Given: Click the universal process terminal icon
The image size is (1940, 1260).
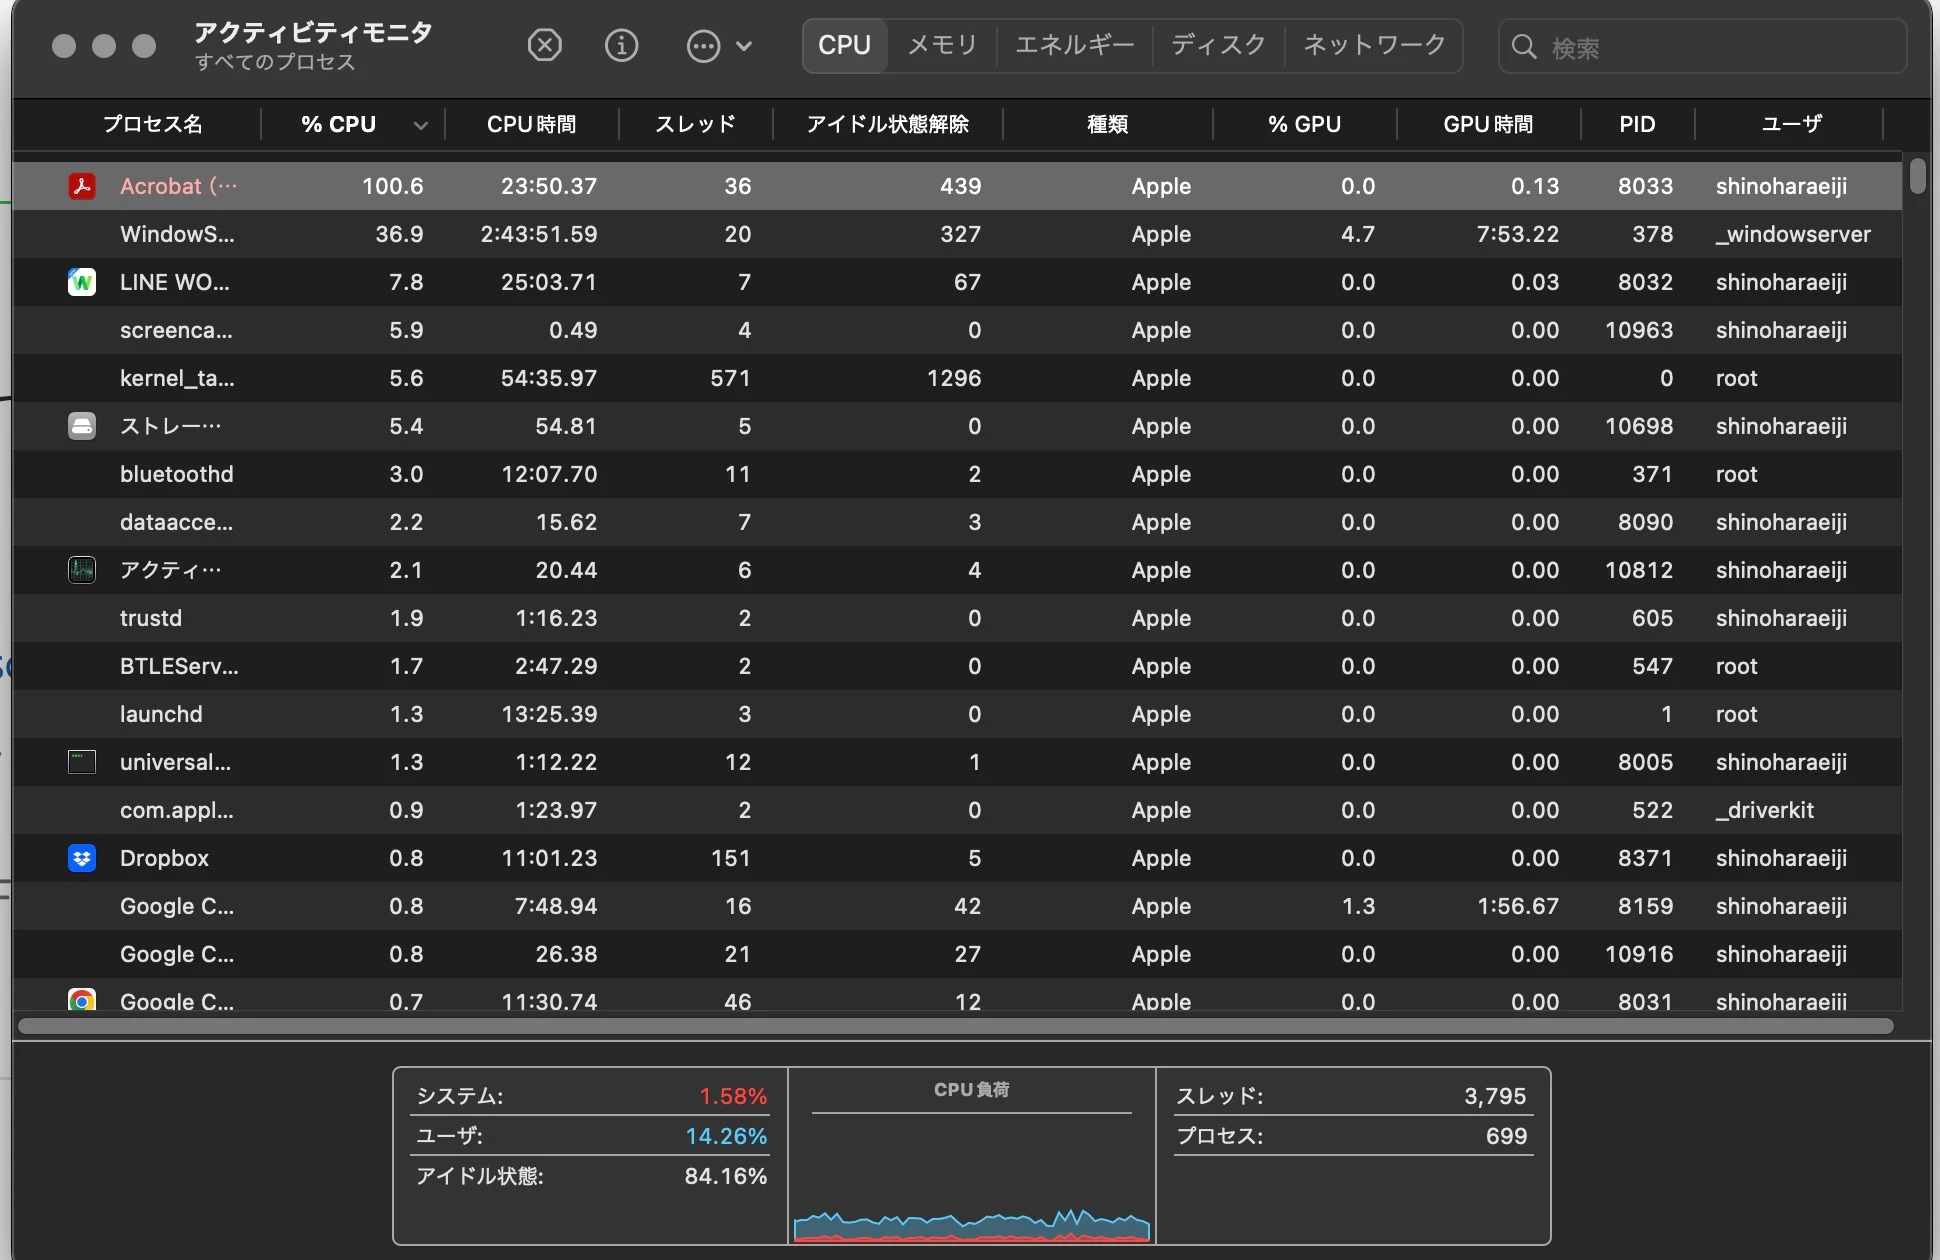Looking at the screenshot, I should click(x=82, y=763).
